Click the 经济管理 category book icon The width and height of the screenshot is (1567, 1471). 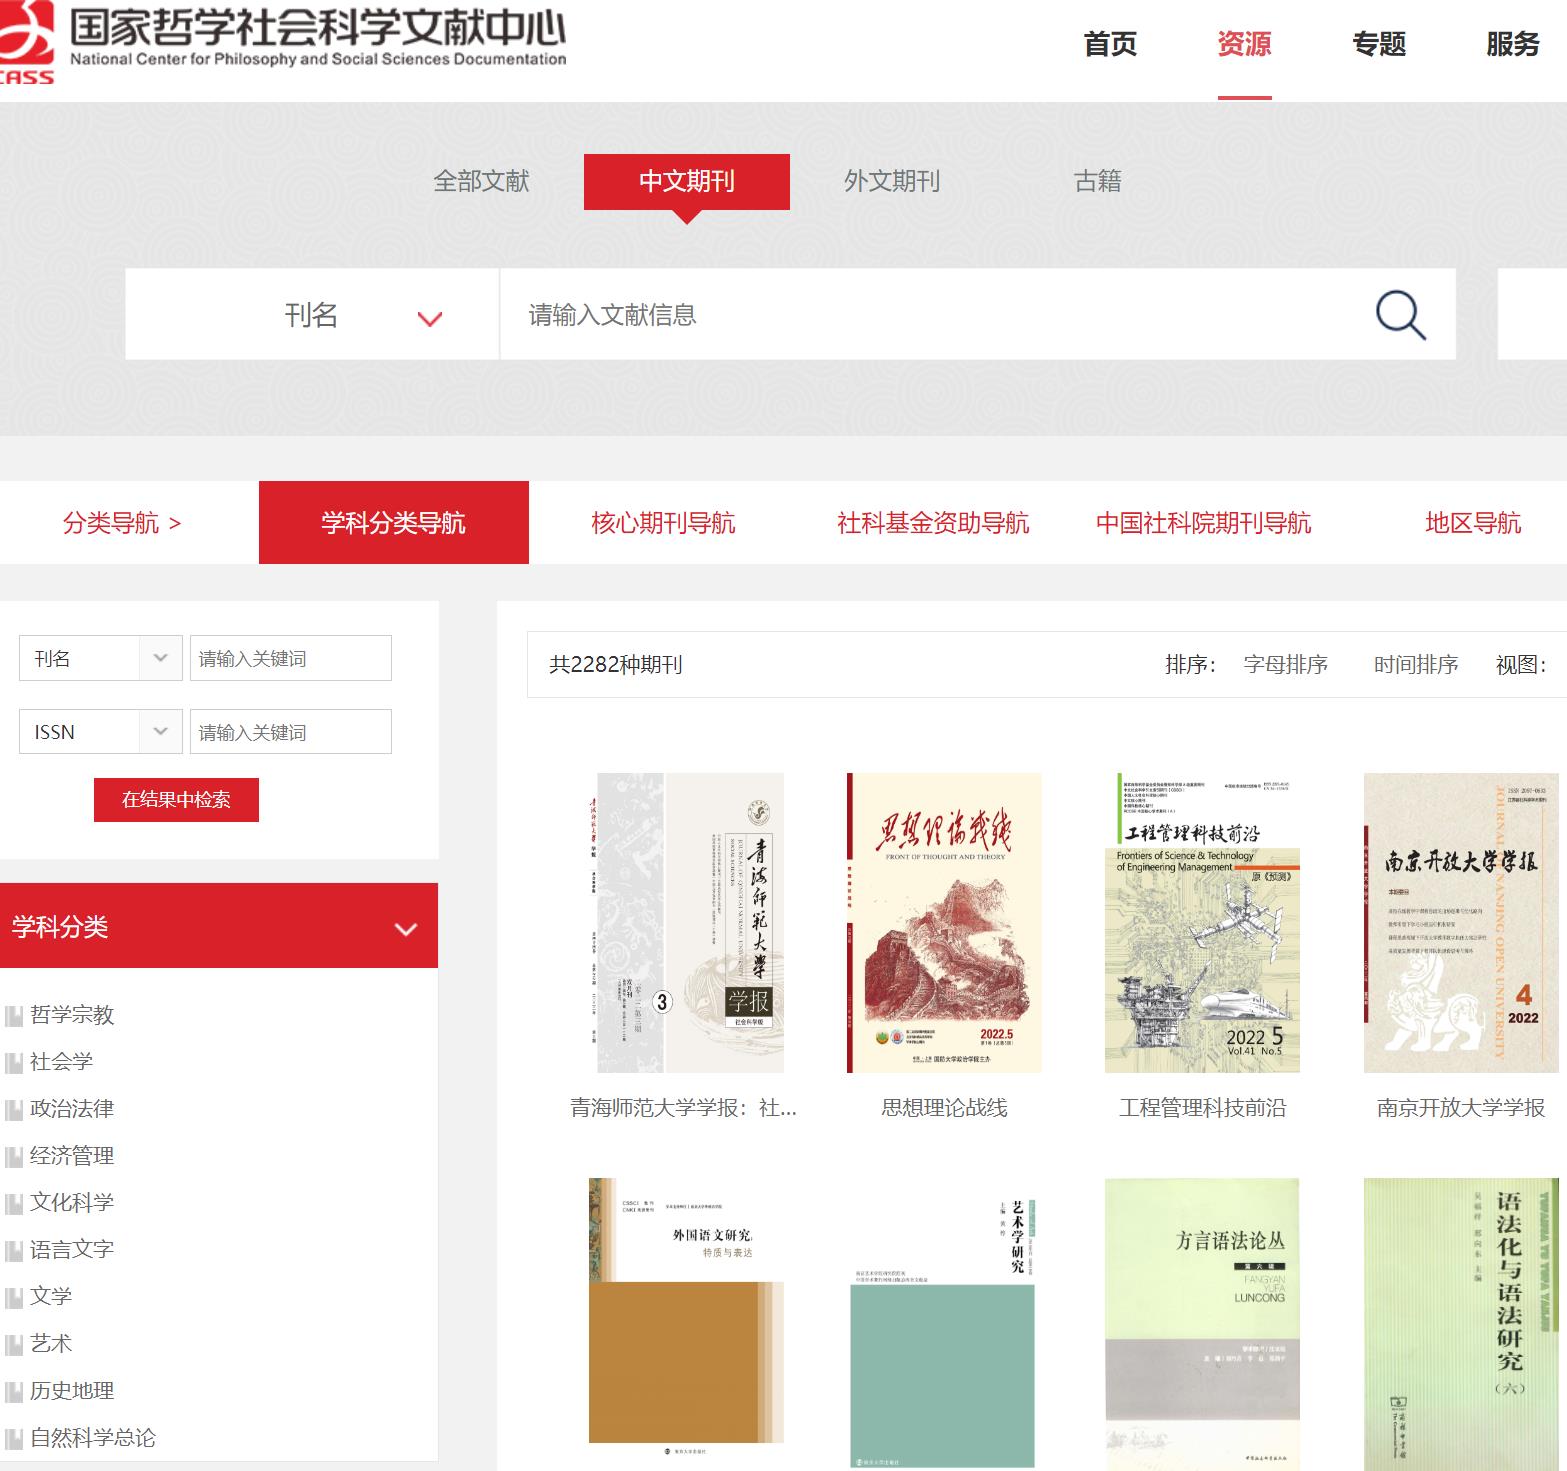[14, 1156]
